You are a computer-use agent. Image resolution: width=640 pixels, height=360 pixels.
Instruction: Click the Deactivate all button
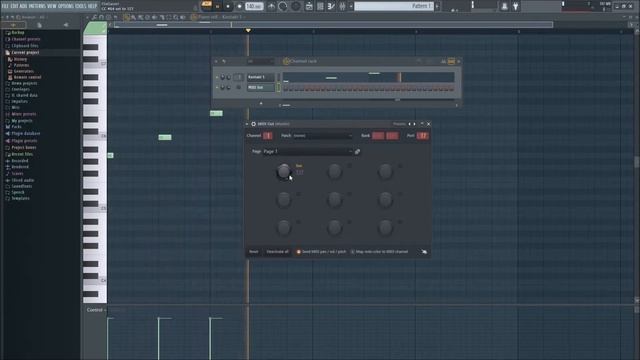[278, 252]
